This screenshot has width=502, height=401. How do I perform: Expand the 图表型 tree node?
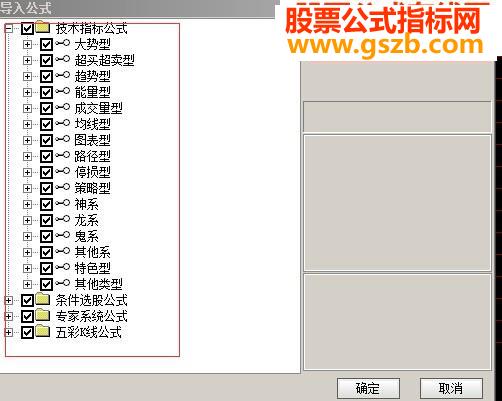(28, 141)
